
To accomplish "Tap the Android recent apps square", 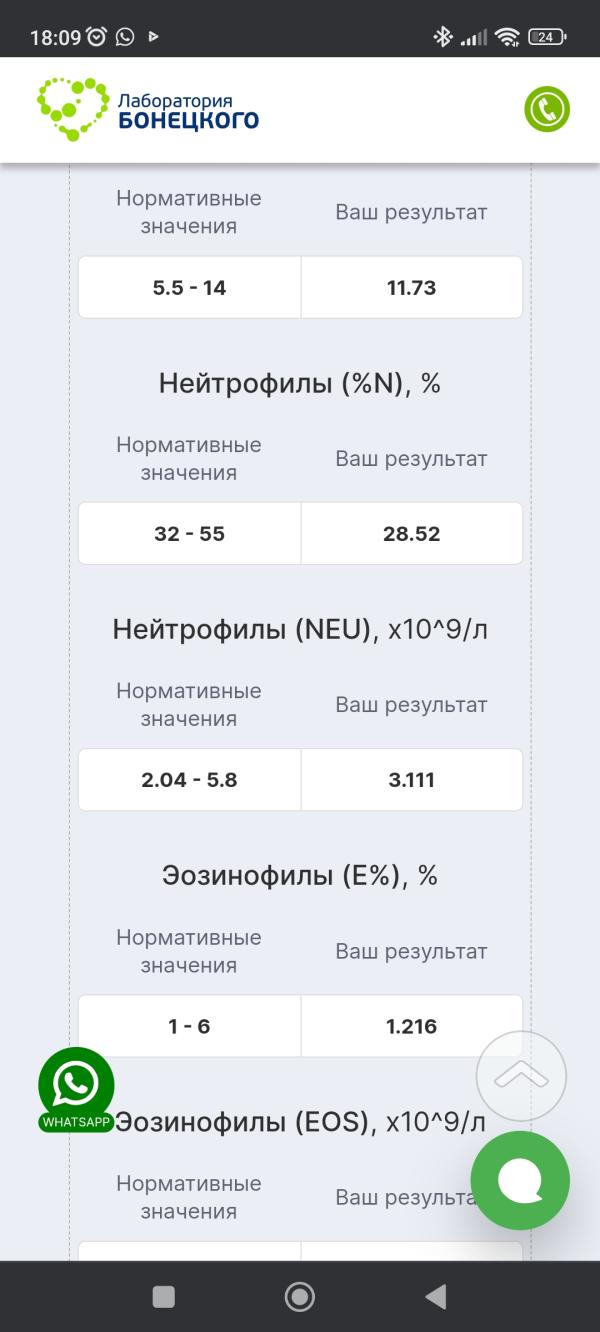I will [x=163, y=1297].
